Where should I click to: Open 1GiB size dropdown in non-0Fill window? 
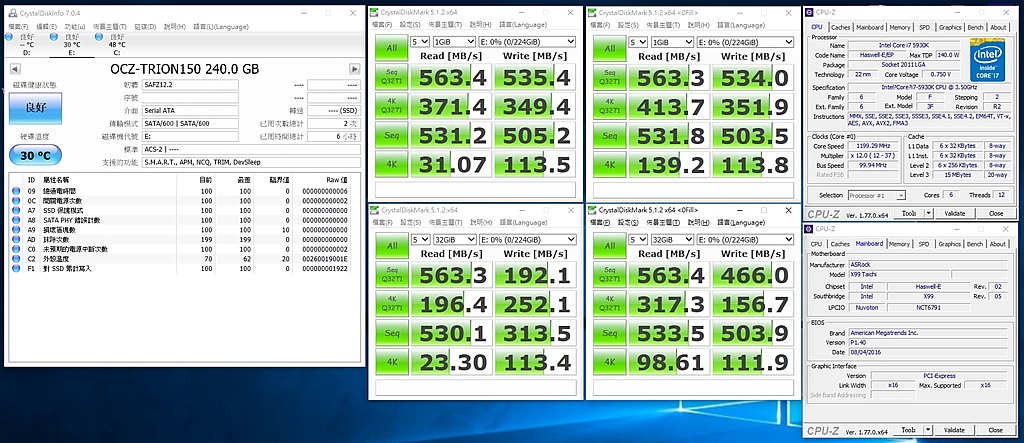tap(454, 41)
